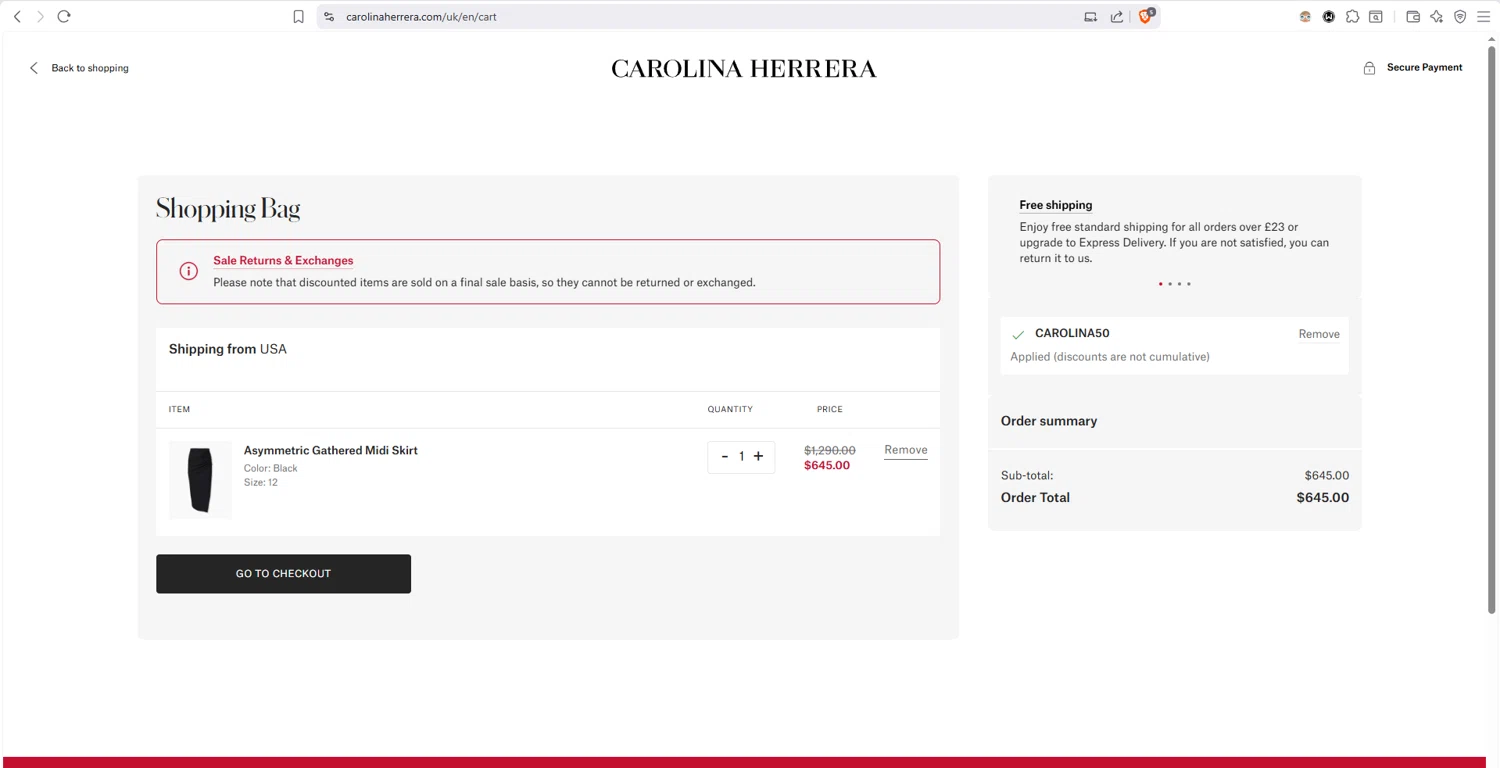The image size is (1500, 768).
Task: Click the Color: Black text
Action: tap(271, 468)
